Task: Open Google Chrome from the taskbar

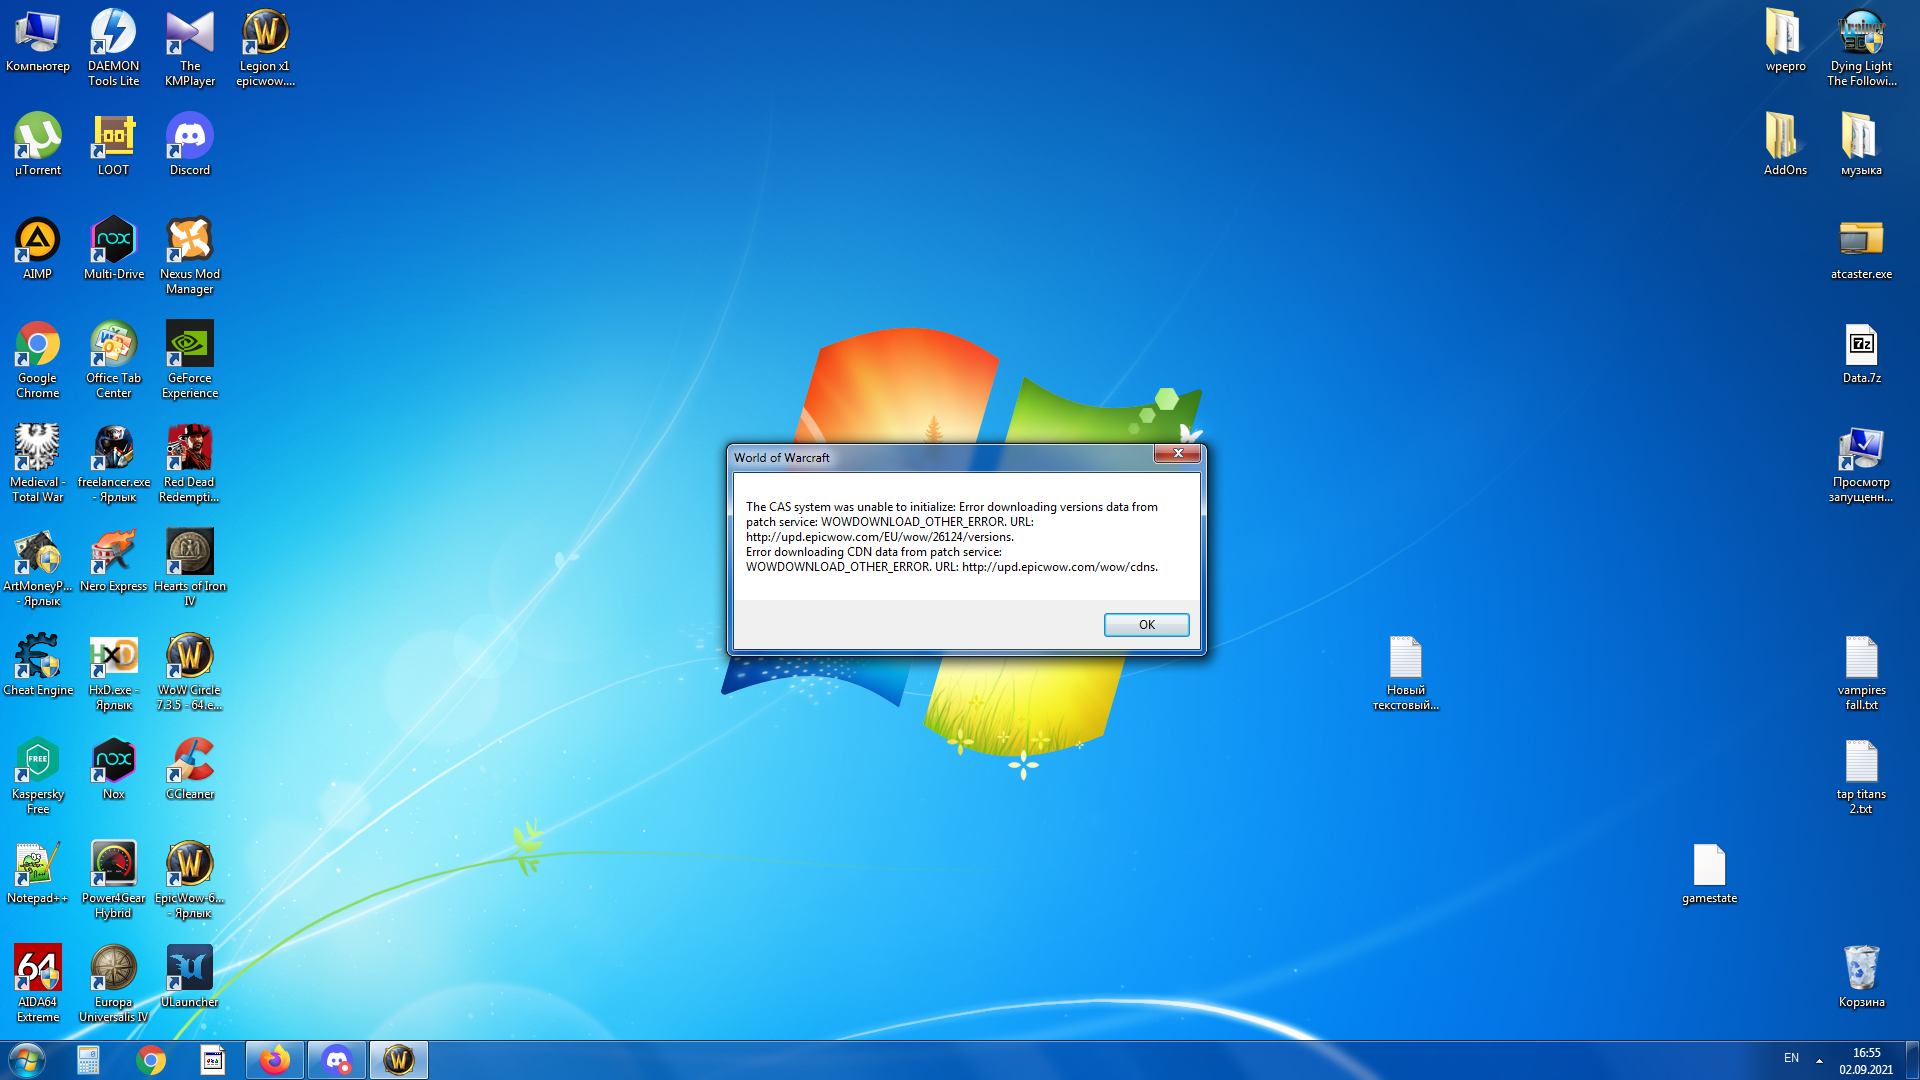Action: tap(151, 1060)
